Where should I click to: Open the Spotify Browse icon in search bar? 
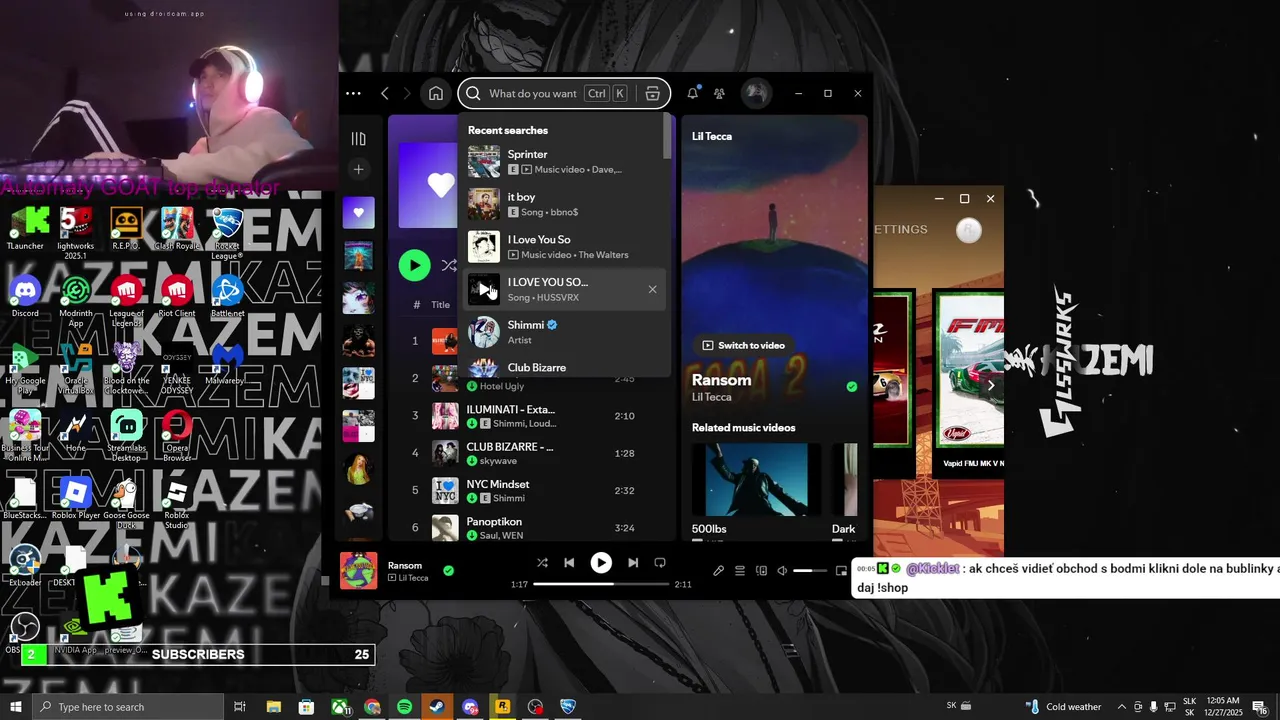point(652,93)
